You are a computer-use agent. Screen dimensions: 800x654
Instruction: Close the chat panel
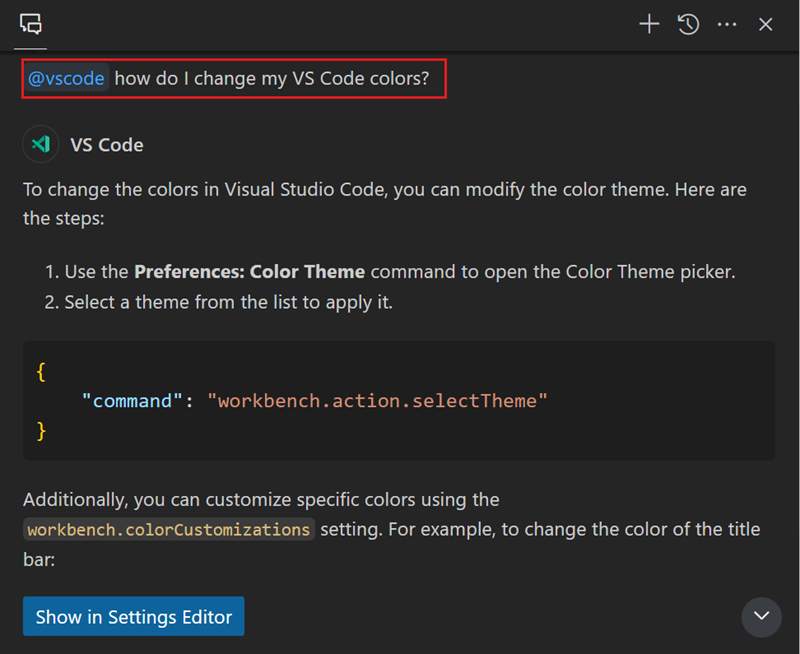766,24
